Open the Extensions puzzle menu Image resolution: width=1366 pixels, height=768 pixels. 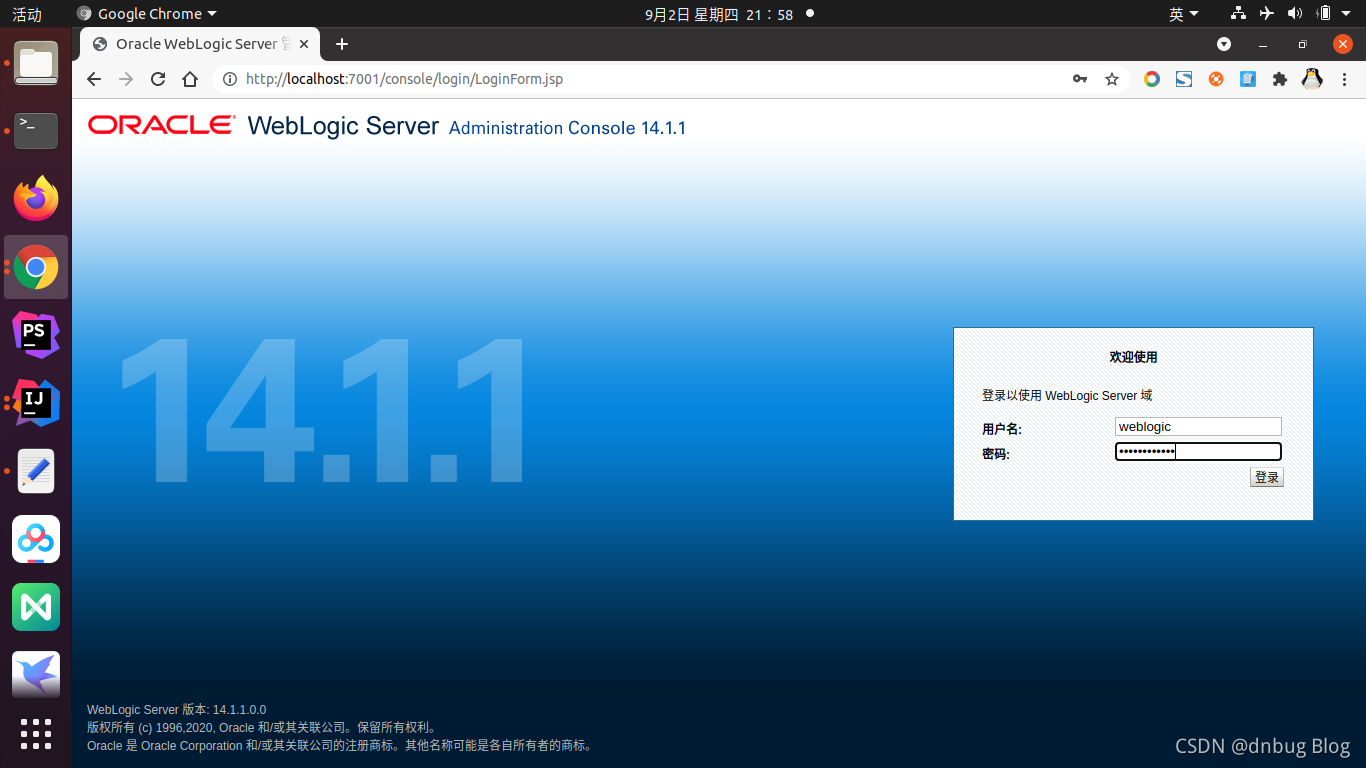pyautogui.click(x=1280, y=79)
